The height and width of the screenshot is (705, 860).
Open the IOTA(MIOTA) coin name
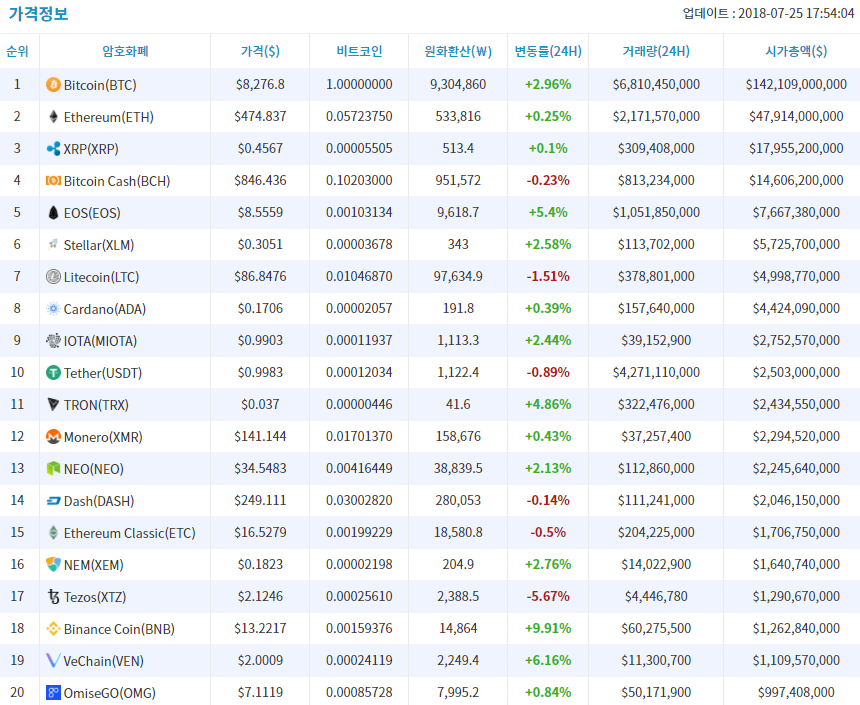coord(100,341)
